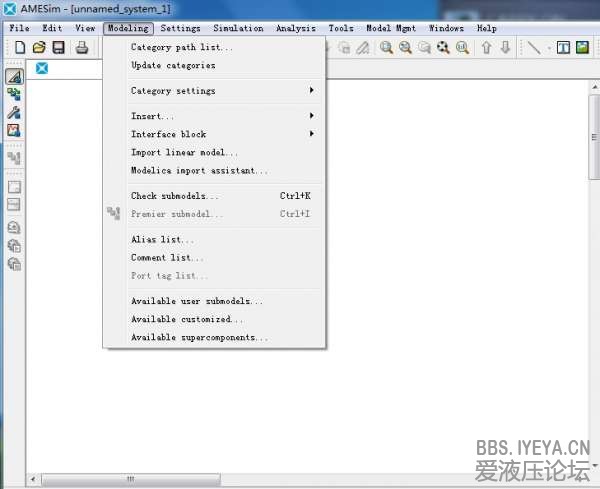The width and height of the screenshot is (600, 489).
Task: Click the Insert image tool icon
Action: tap(581, 47)
